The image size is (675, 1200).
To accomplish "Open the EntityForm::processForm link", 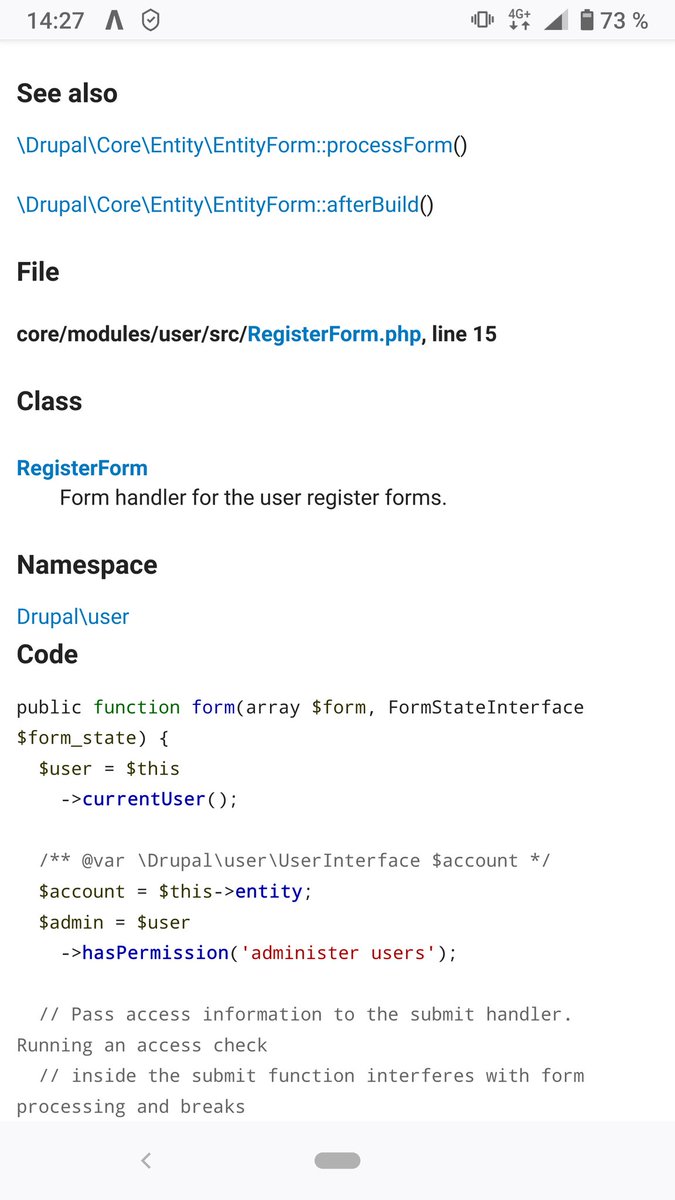I will pos(235,145).
